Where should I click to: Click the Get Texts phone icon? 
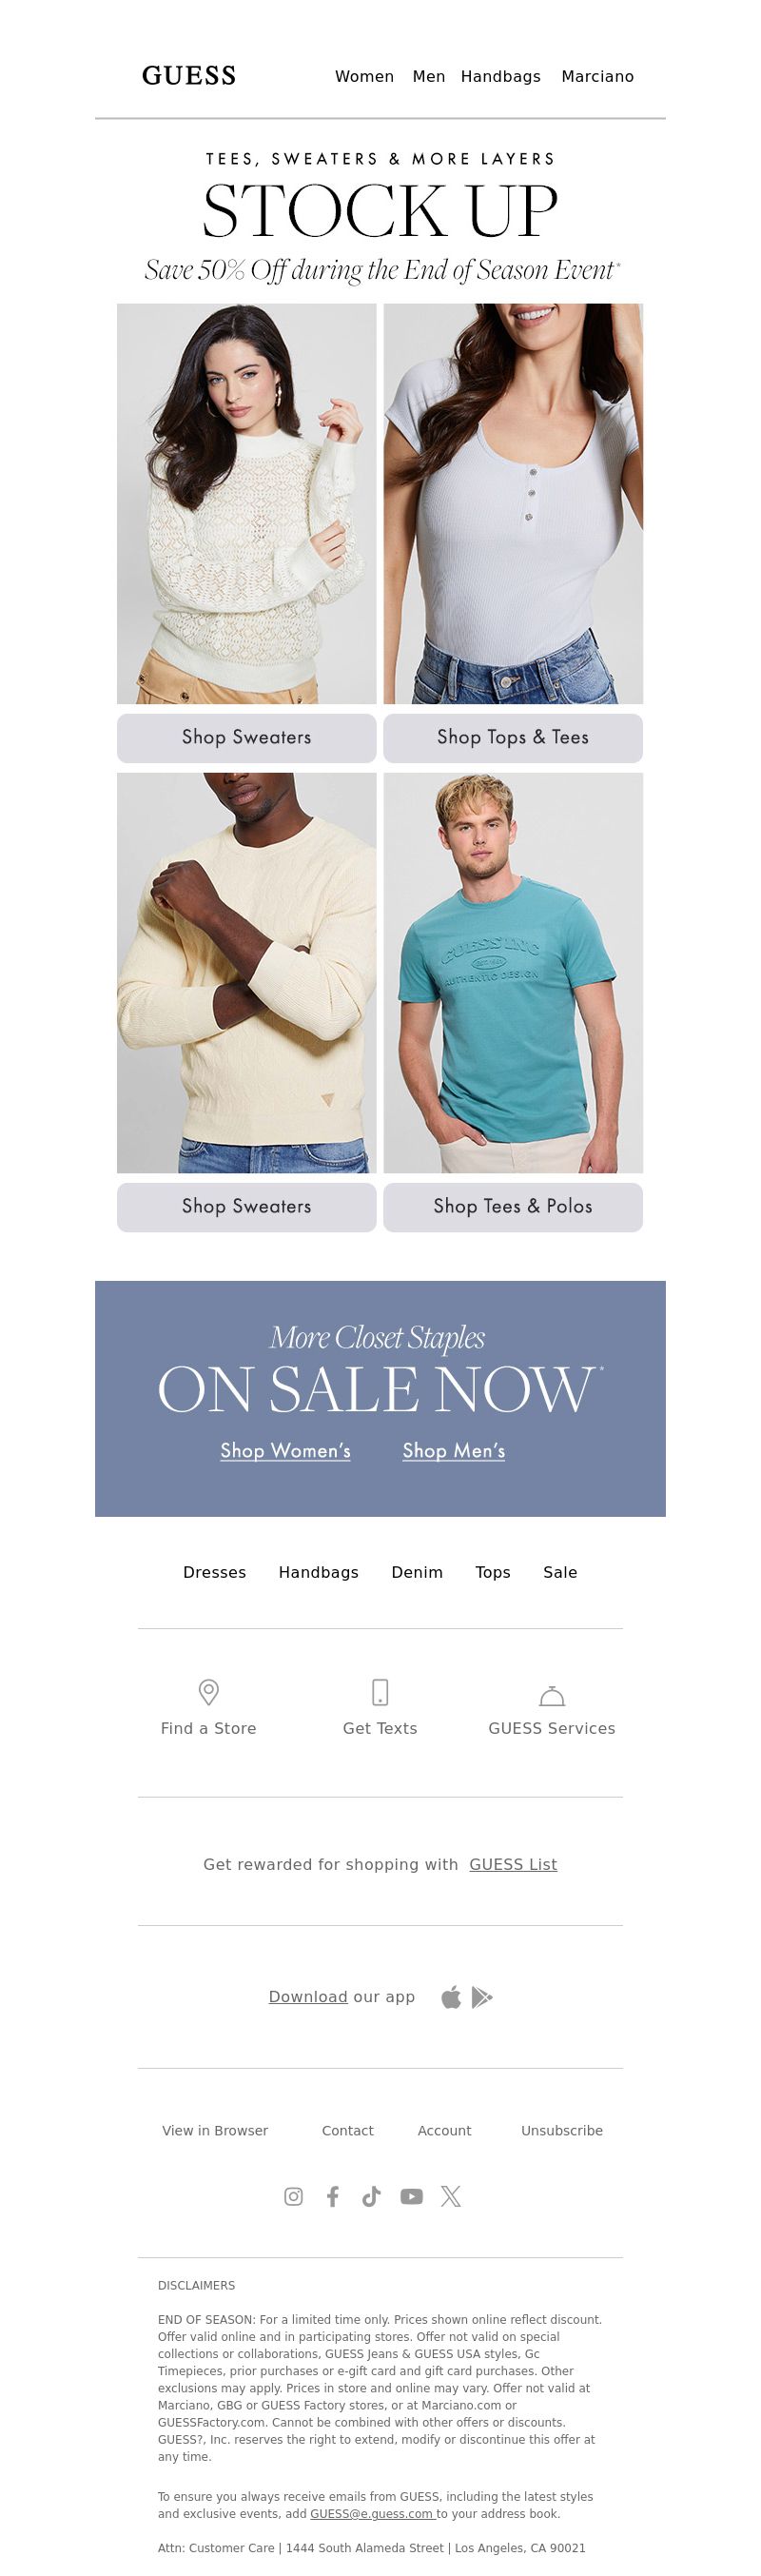380,1691
